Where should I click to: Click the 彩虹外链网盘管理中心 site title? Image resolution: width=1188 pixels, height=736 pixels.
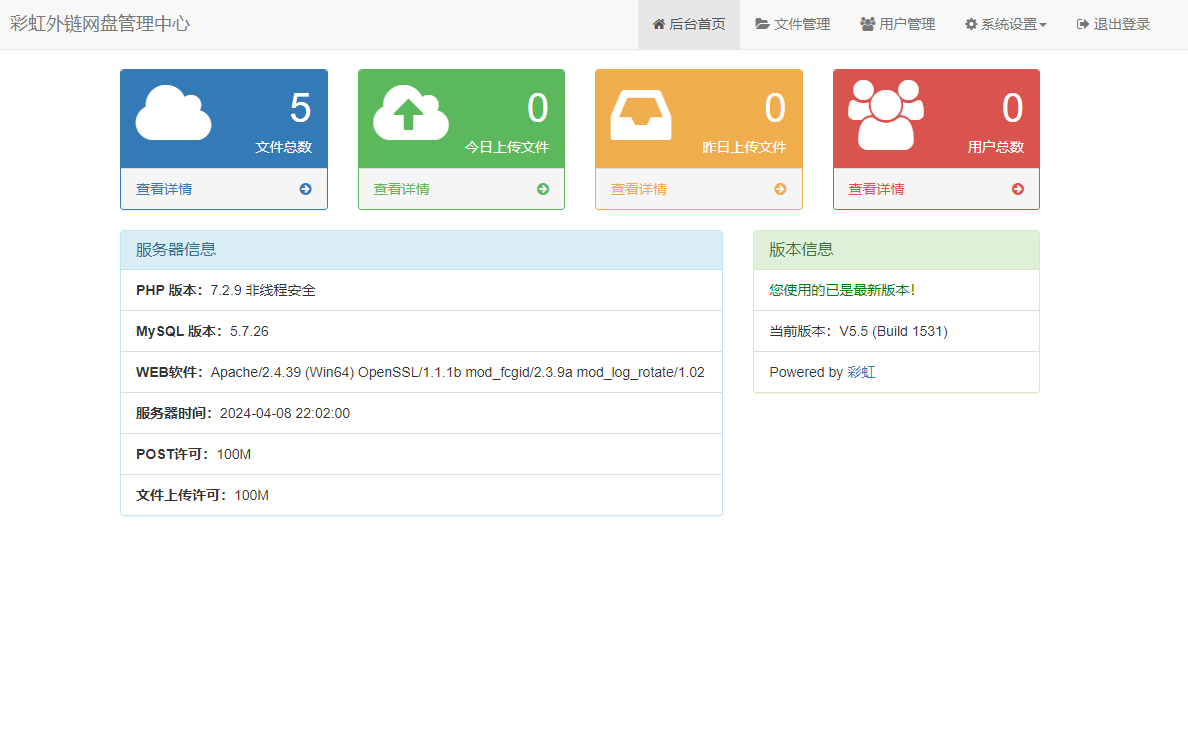pos(100,24)
